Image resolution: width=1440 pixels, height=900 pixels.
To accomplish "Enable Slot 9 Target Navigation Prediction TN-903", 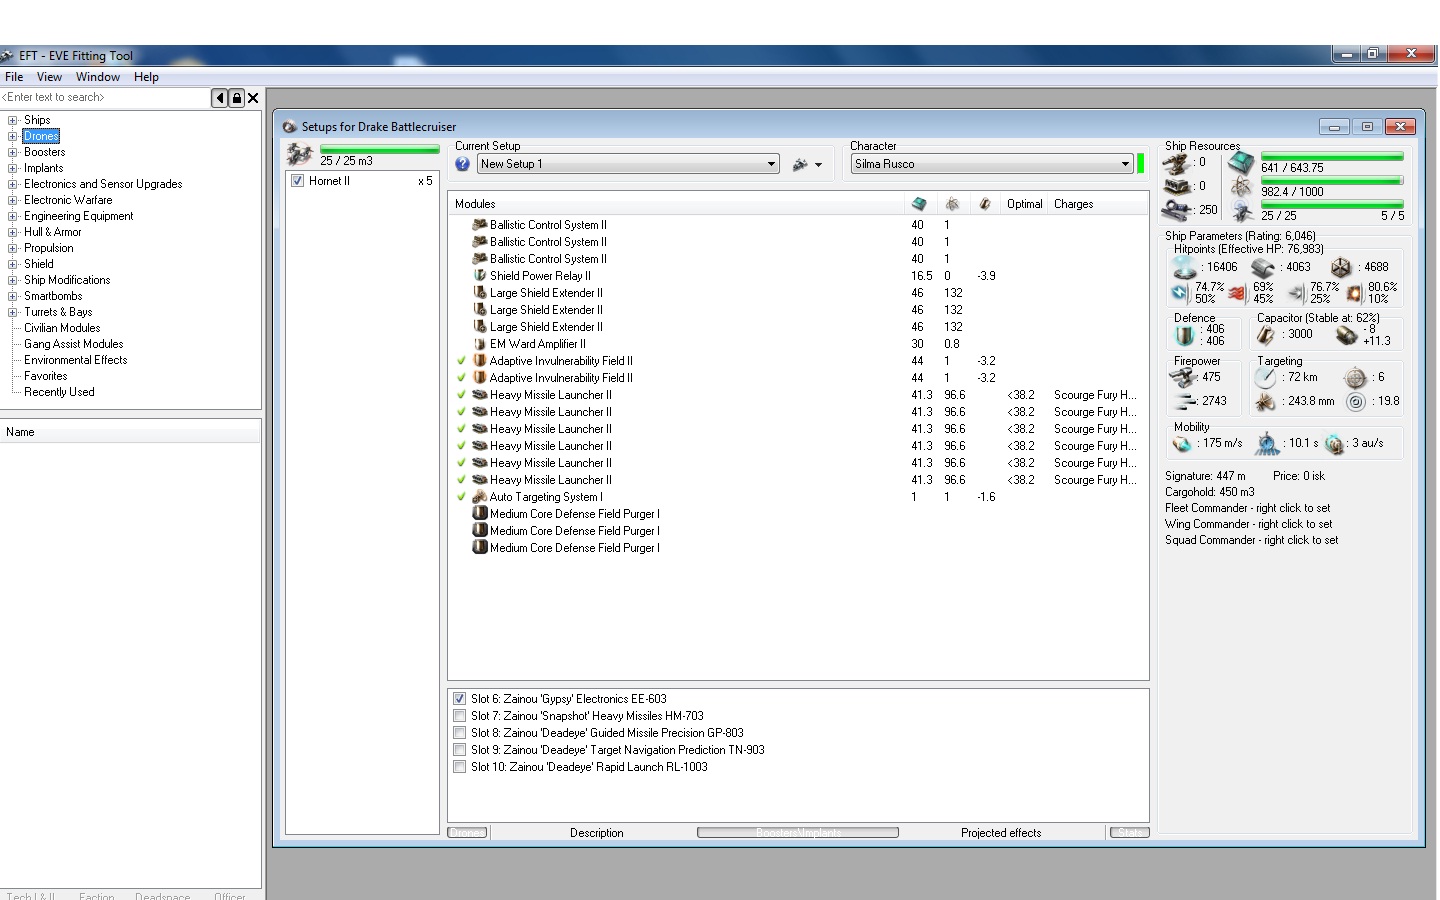I will pos(459,750).
